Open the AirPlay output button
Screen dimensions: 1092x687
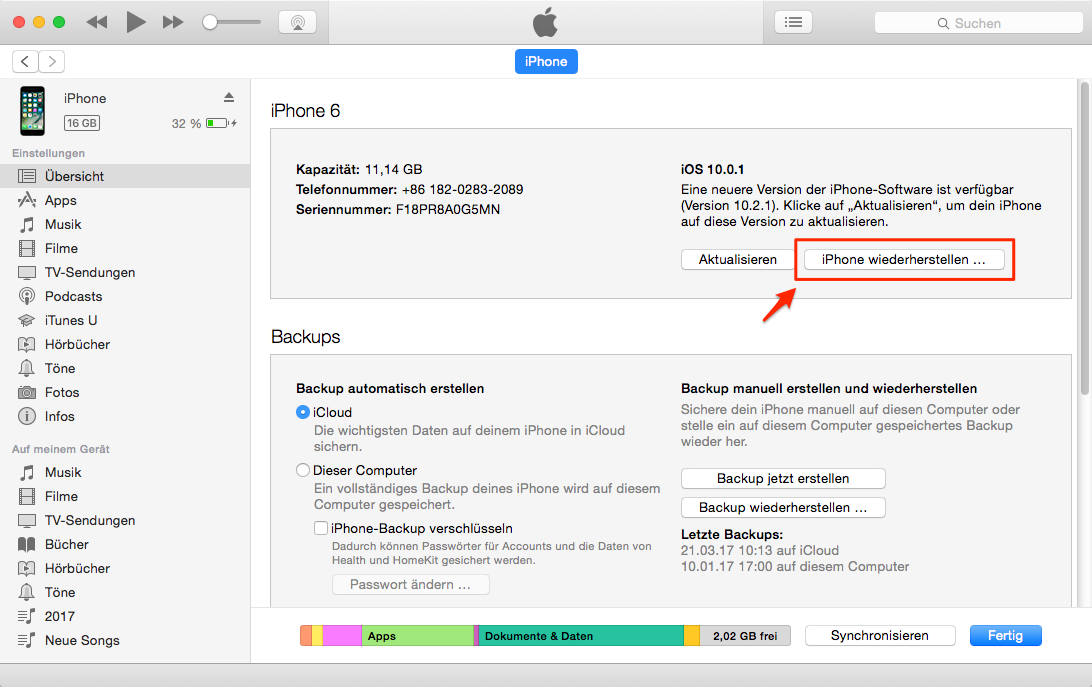point(297,22)
